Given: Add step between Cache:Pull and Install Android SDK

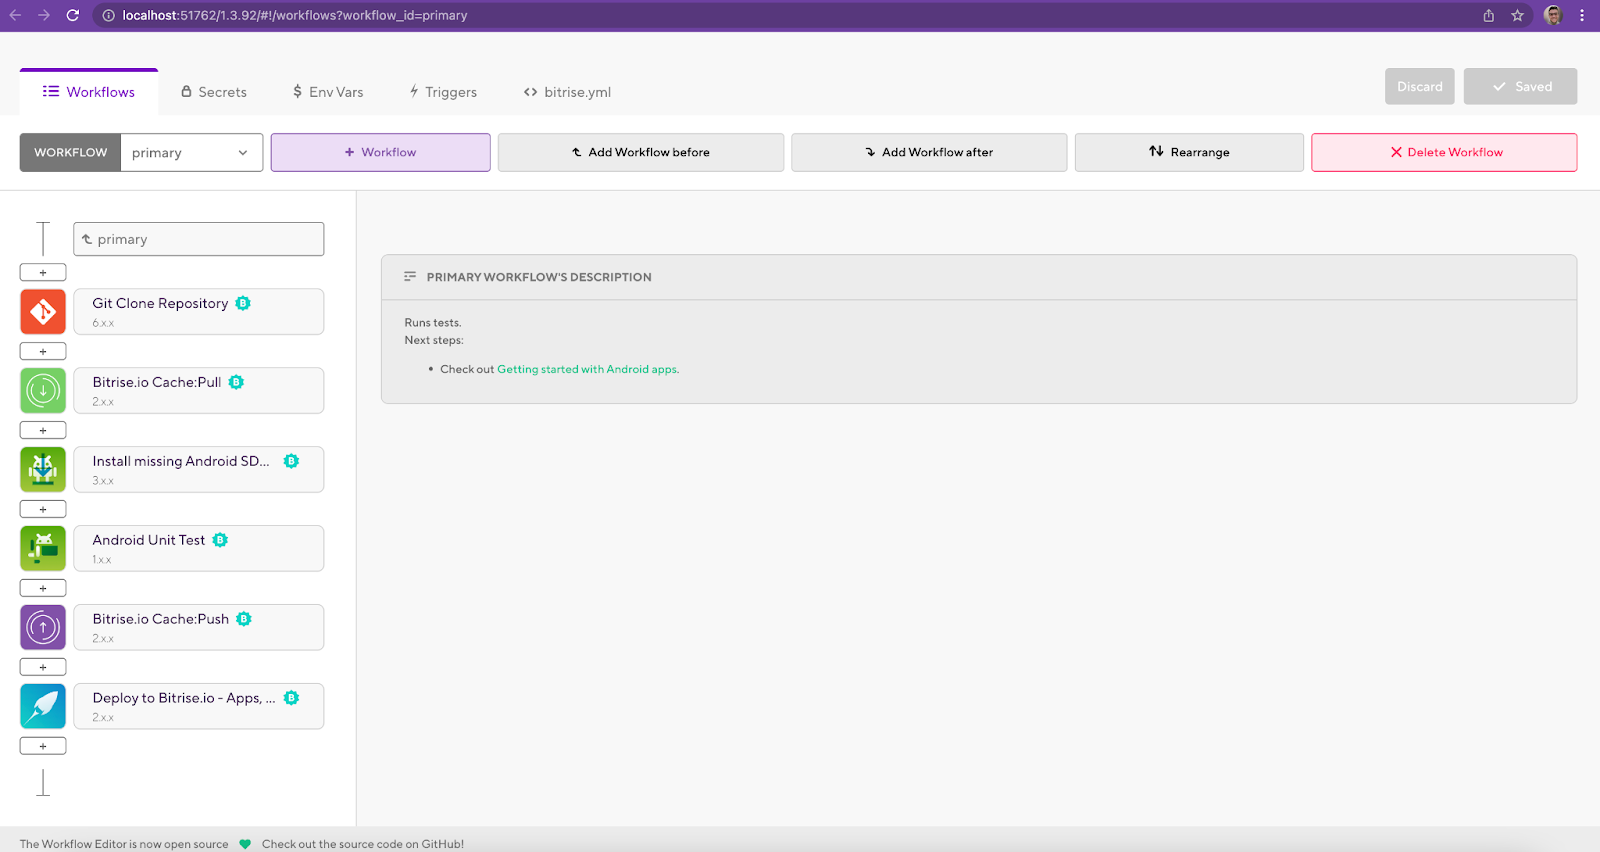Looking at the screenshot, I should pyautogui.click(x=43, y=430).
